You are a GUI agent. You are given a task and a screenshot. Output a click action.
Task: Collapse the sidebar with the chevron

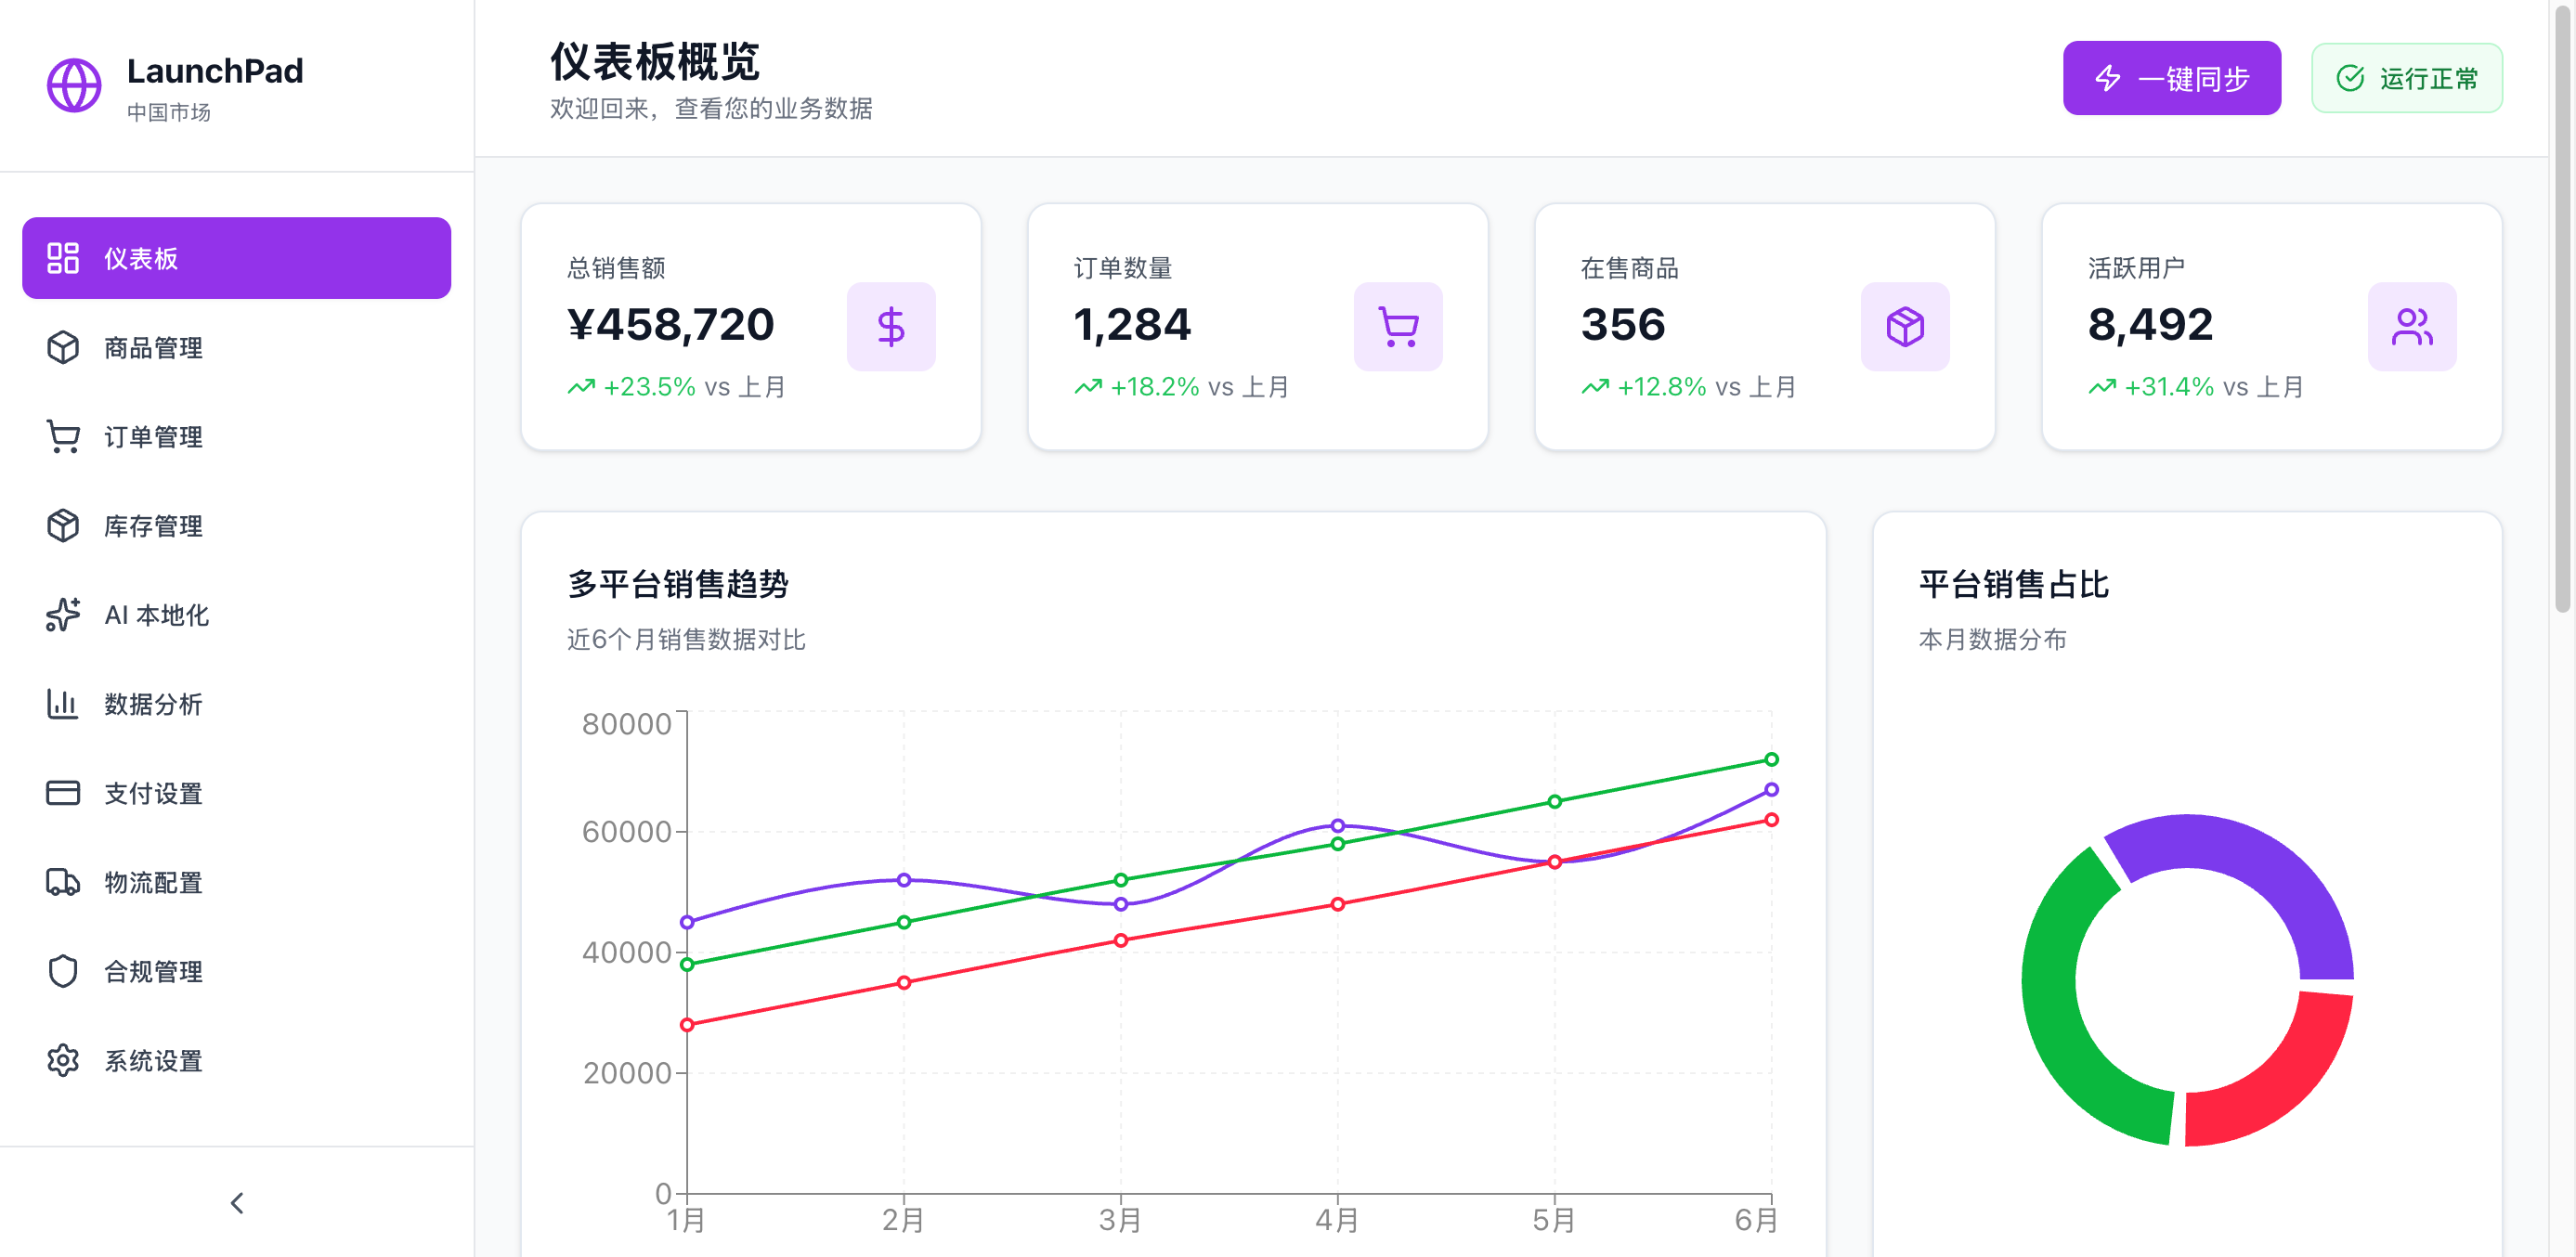pos(237,1203)
